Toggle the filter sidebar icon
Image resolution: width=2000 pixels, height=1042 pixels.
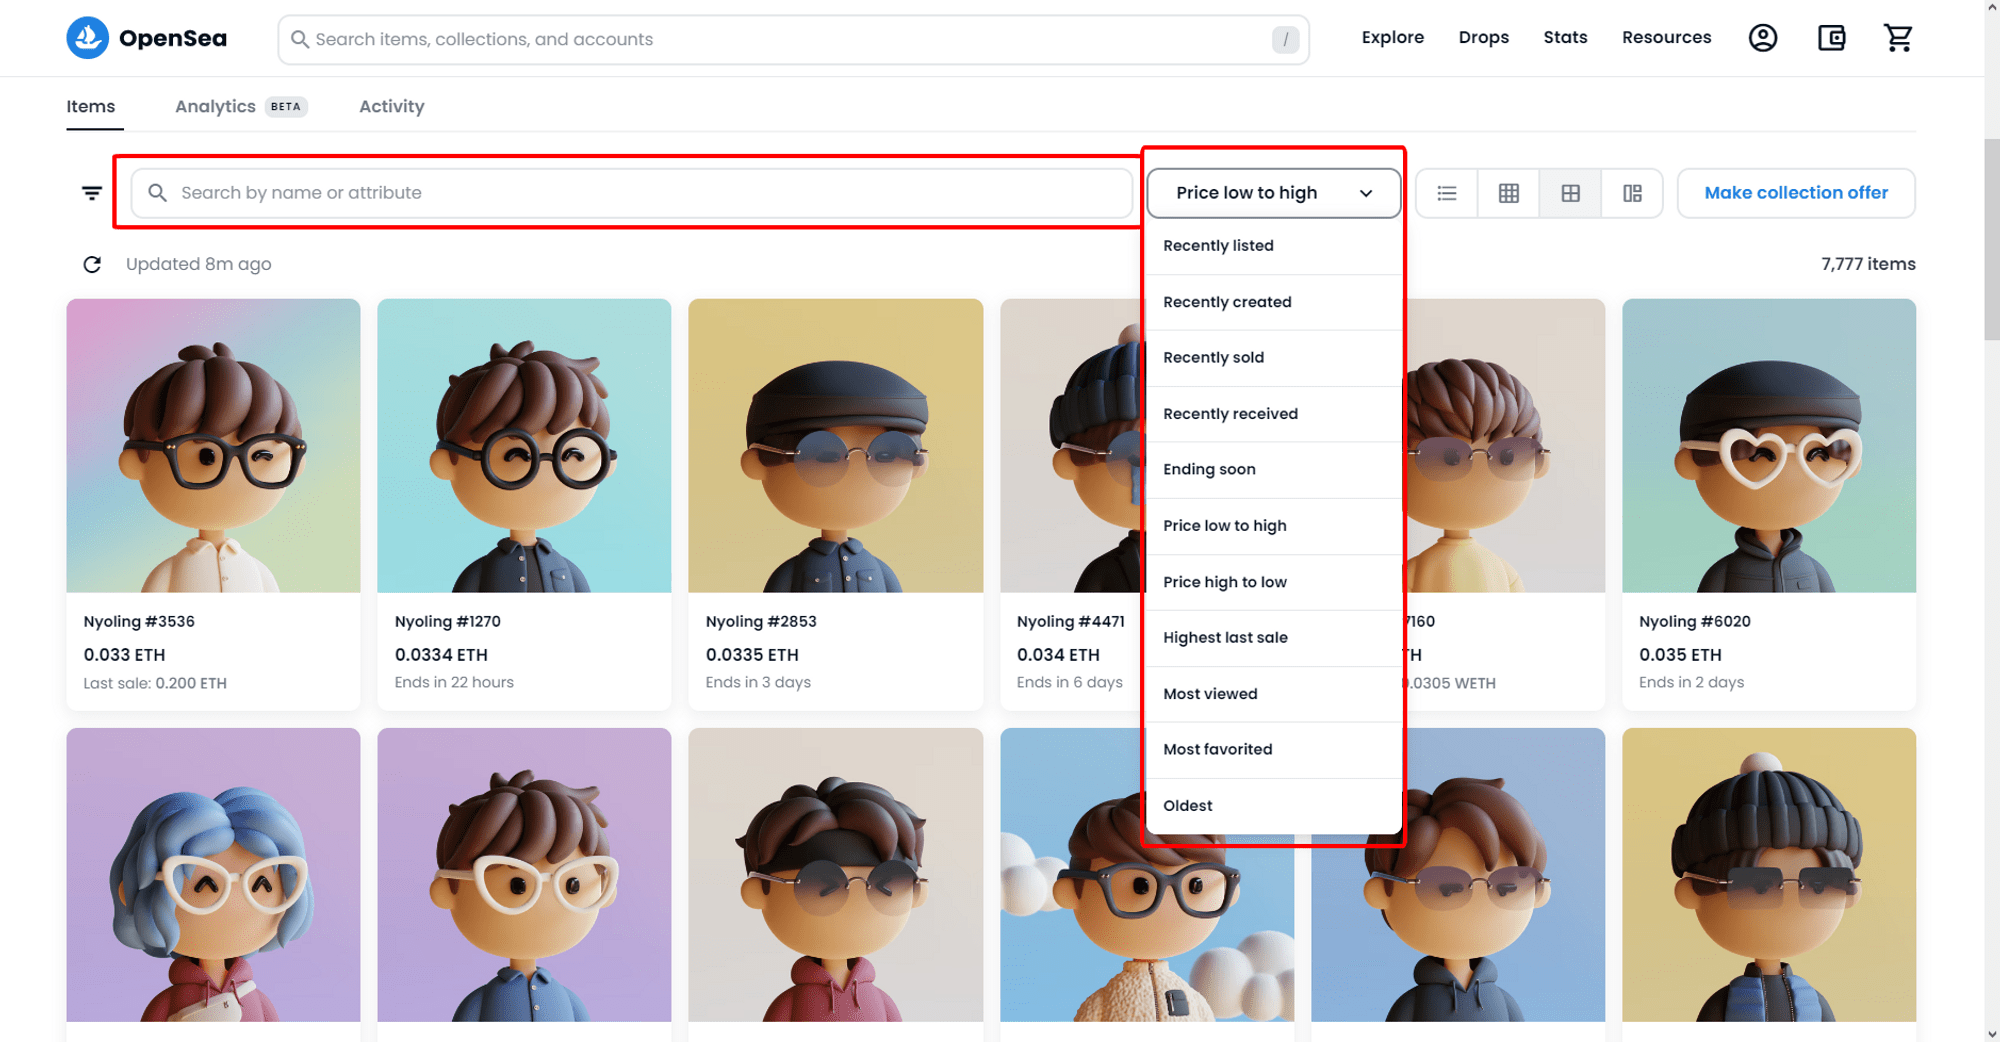tap(92, 193)
